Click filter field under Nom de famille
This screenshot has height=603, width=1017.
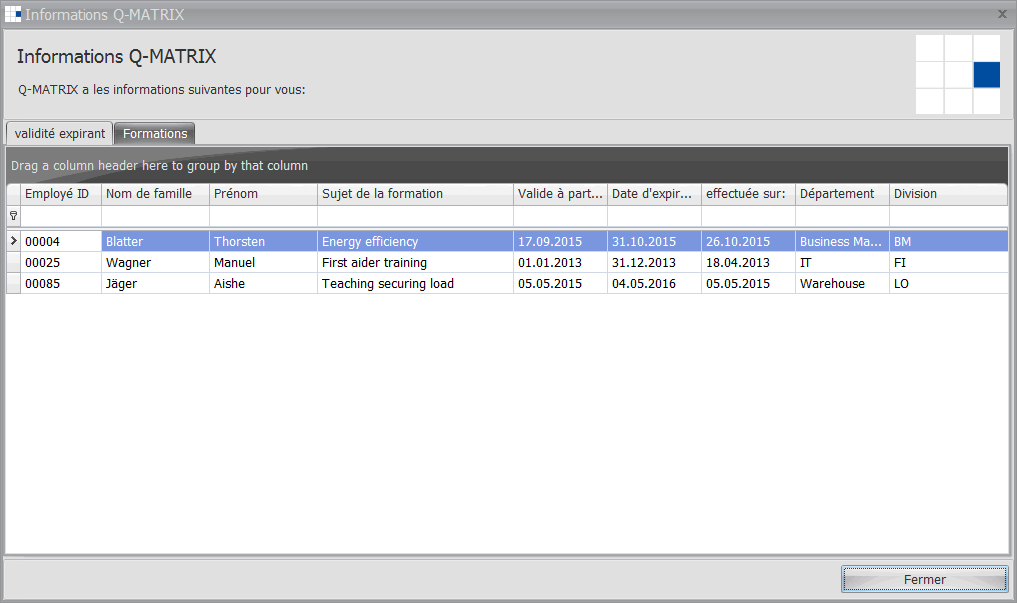pos(155,216)
